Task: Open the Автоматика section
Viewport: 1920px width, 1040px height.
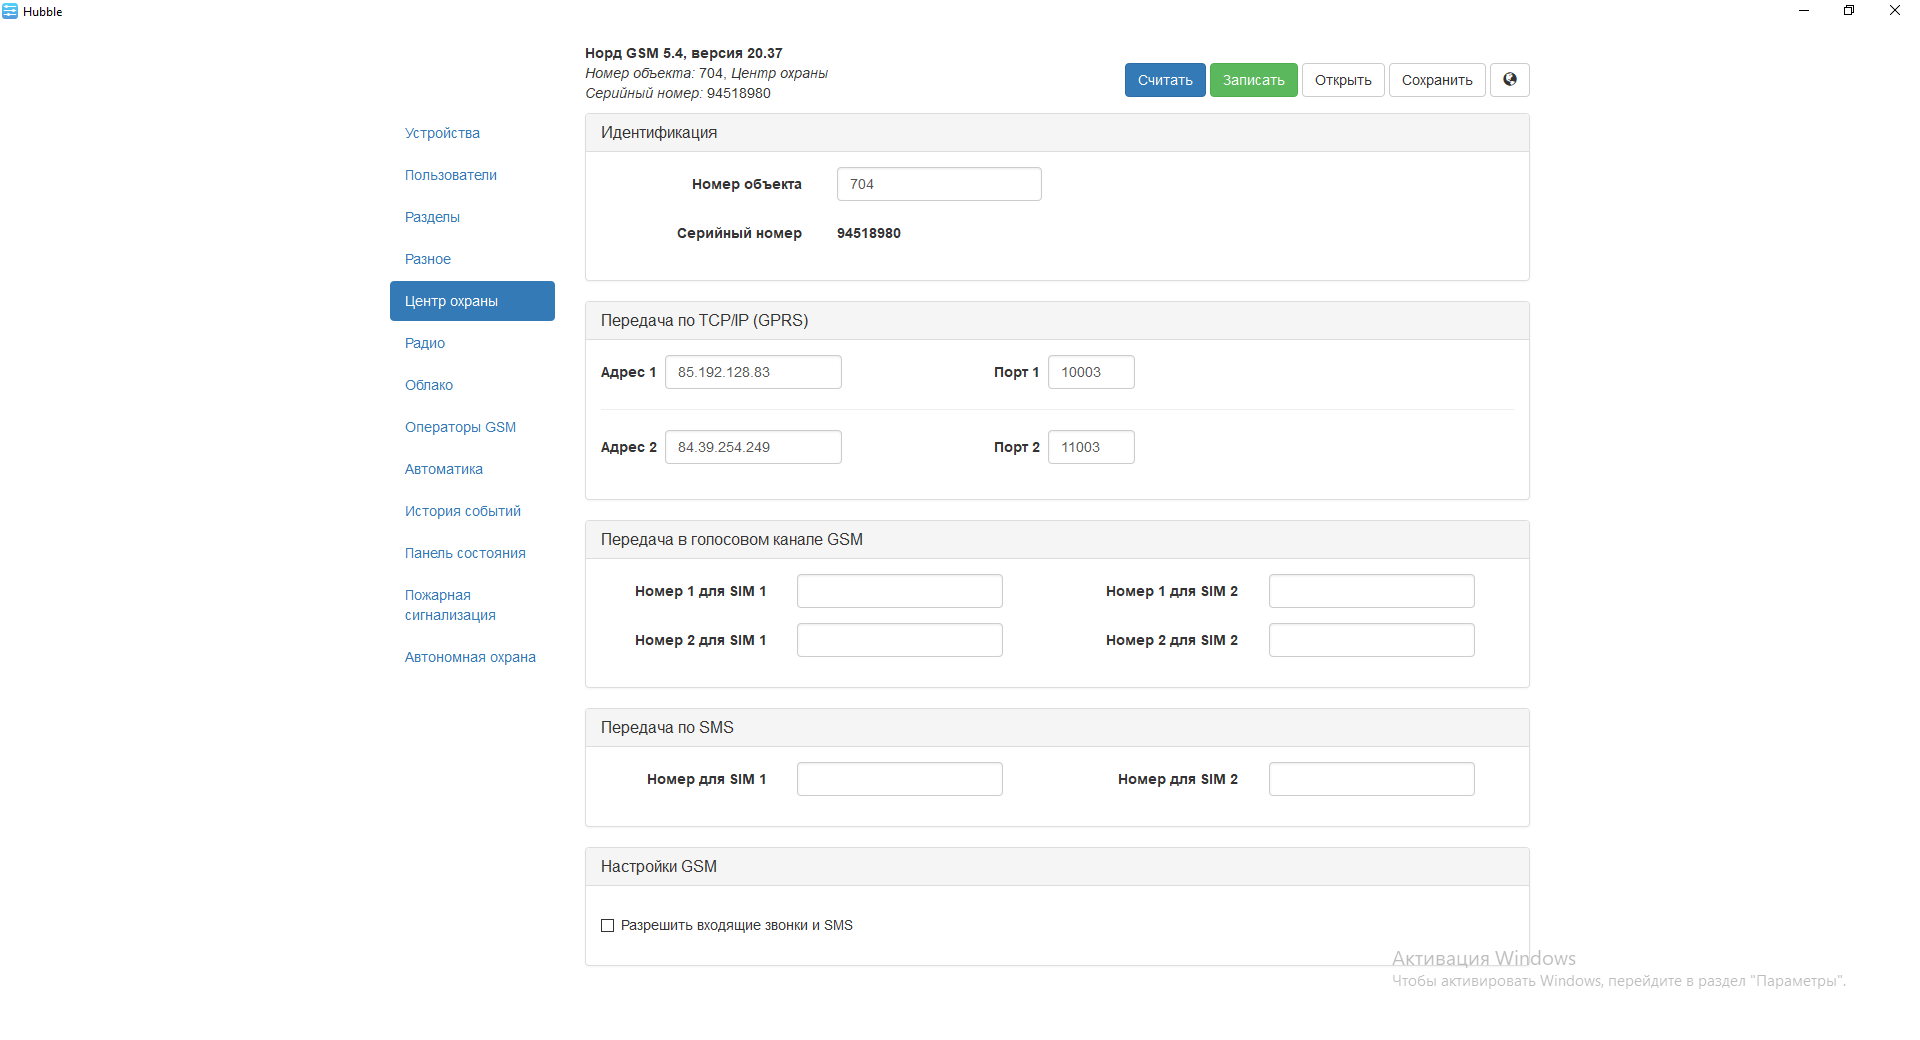Action: click(444, 469)
